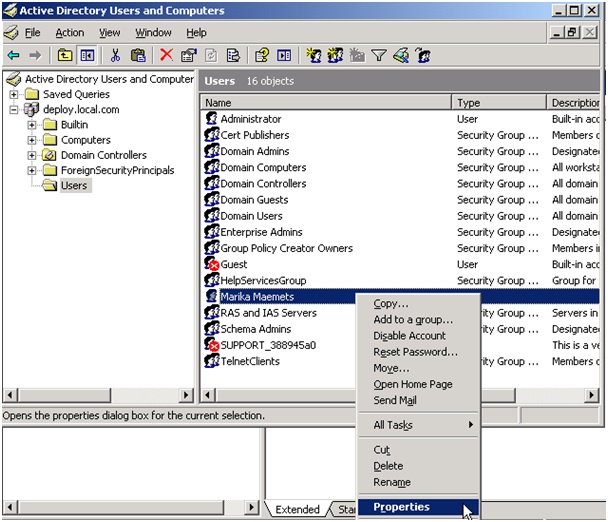Click the Back arrow toolbar button
The width and height of the screenshot is (608, 522).
coord(13,55)
